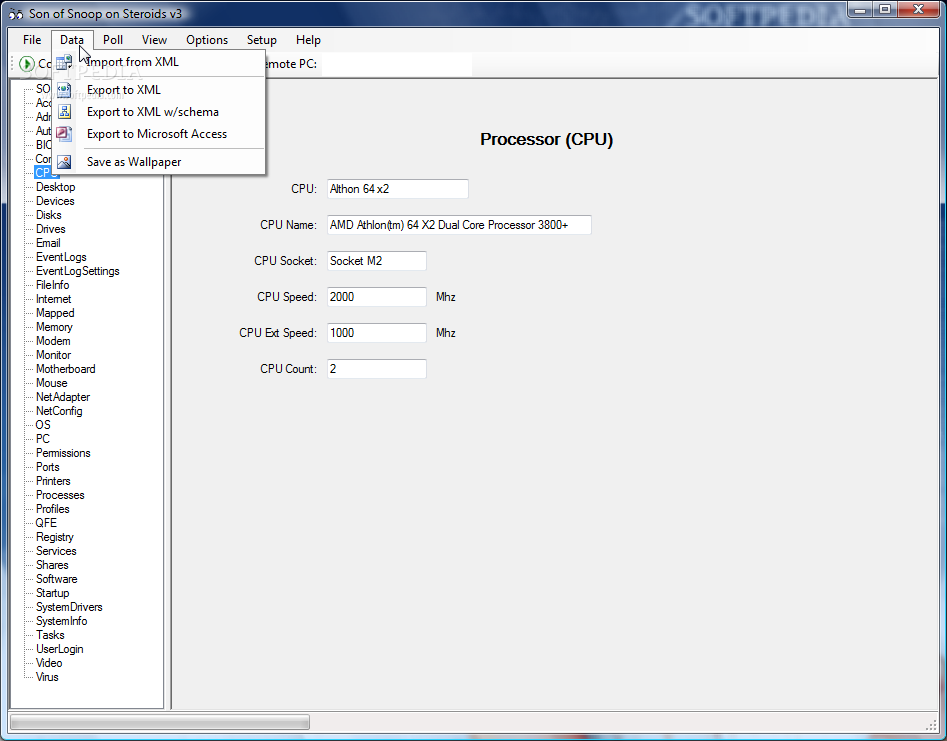Click the Export to Microsoft Access icon
The image size is (947, 741).
coord(64,133)
